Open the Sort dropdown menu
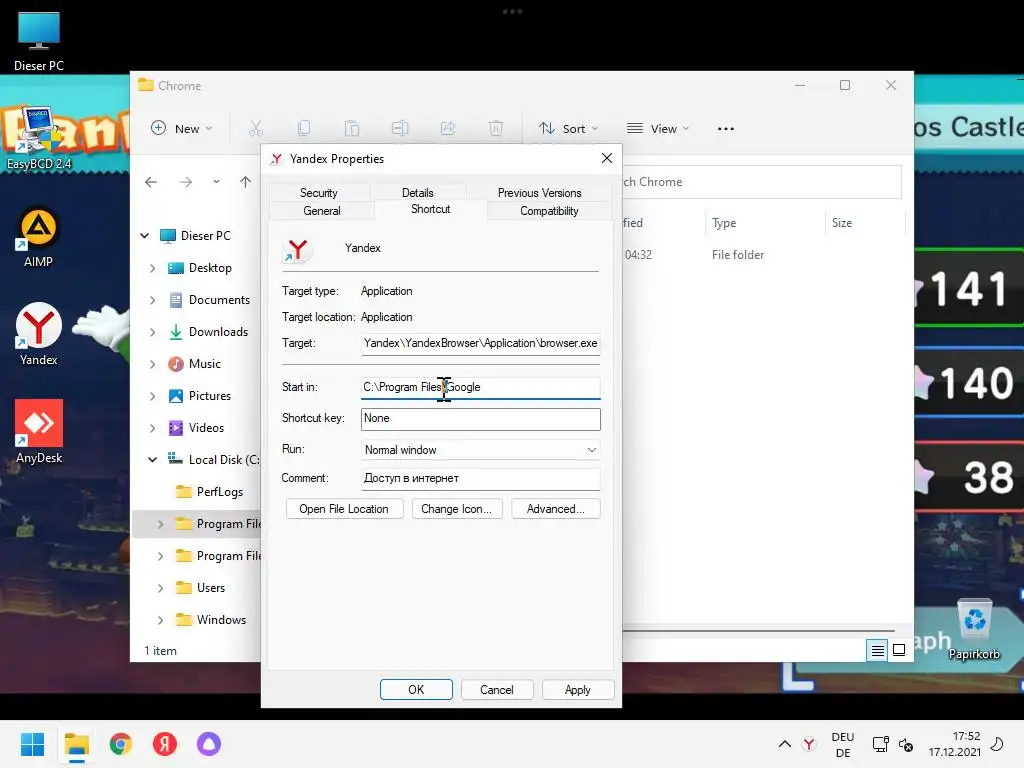The height and width of the screenshot is (768, 1024). coord(568,129)
